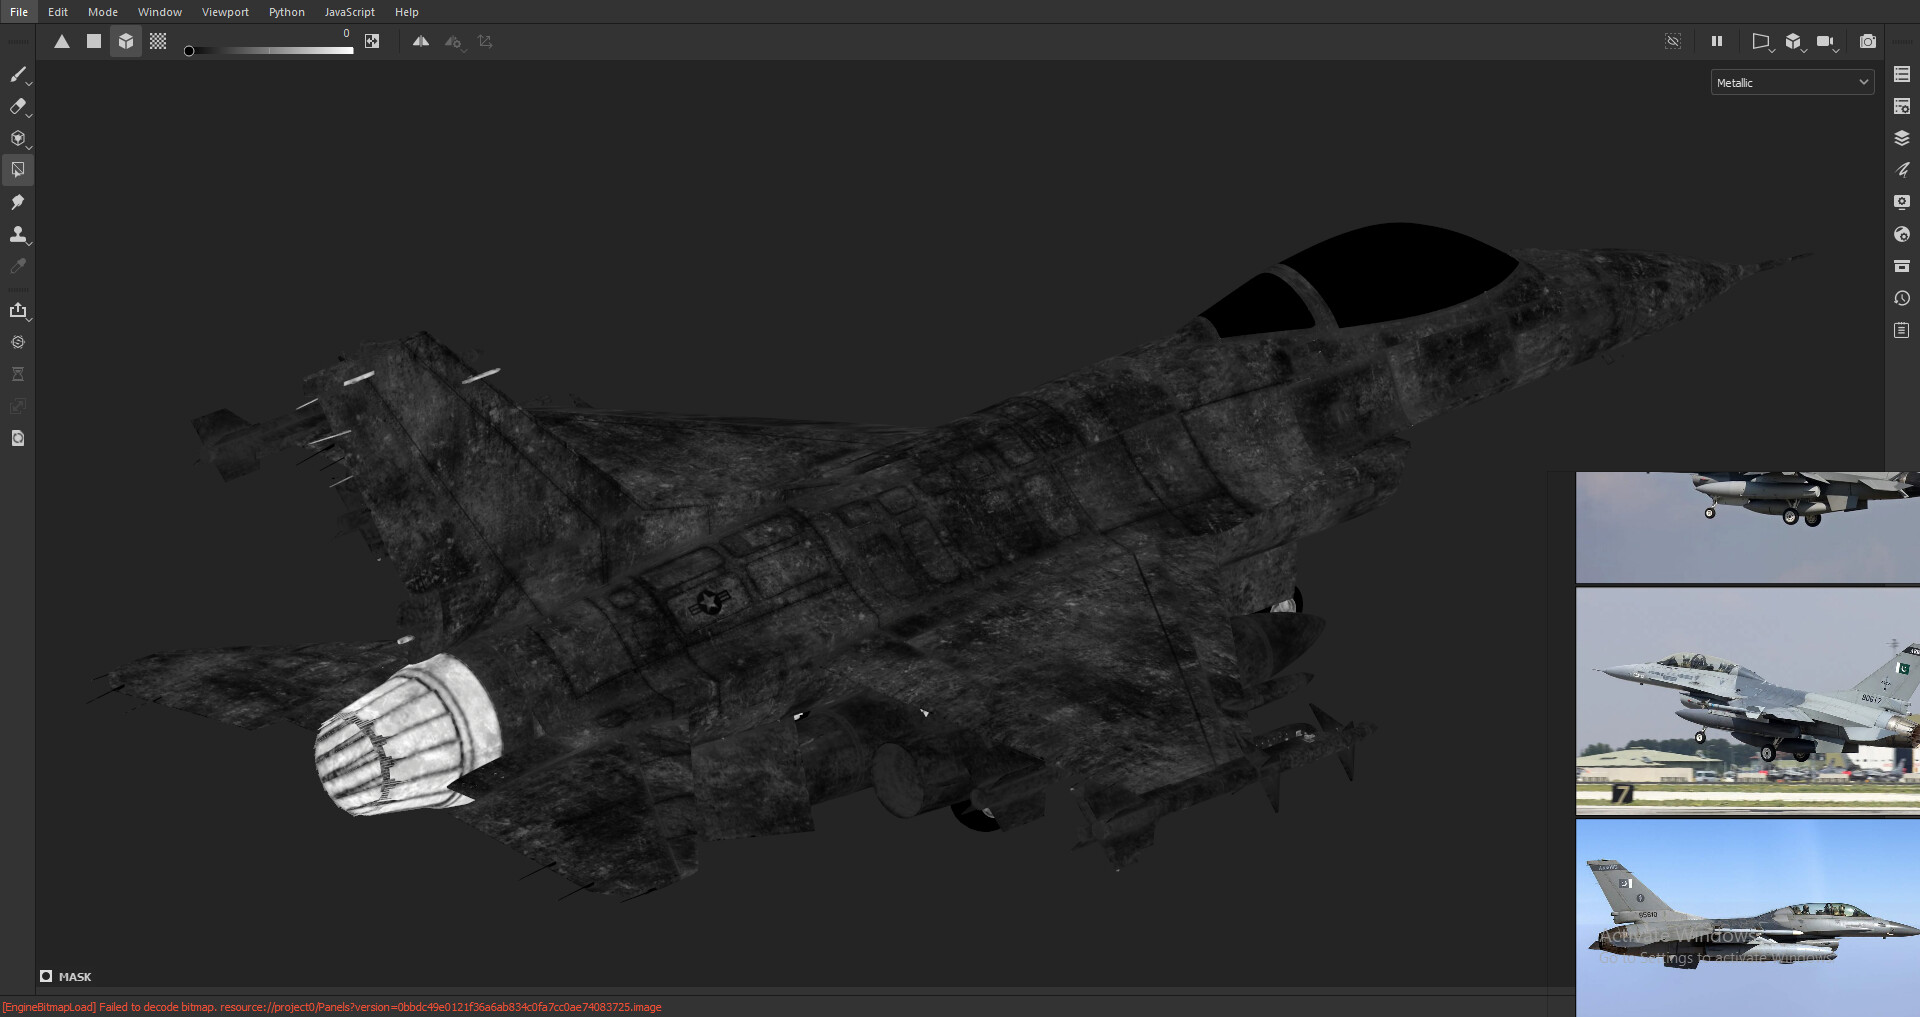Take a viewport screenshot with the camera icon
Viewport: 1920px width, 1017px height.
click(x=1868, y=41)
